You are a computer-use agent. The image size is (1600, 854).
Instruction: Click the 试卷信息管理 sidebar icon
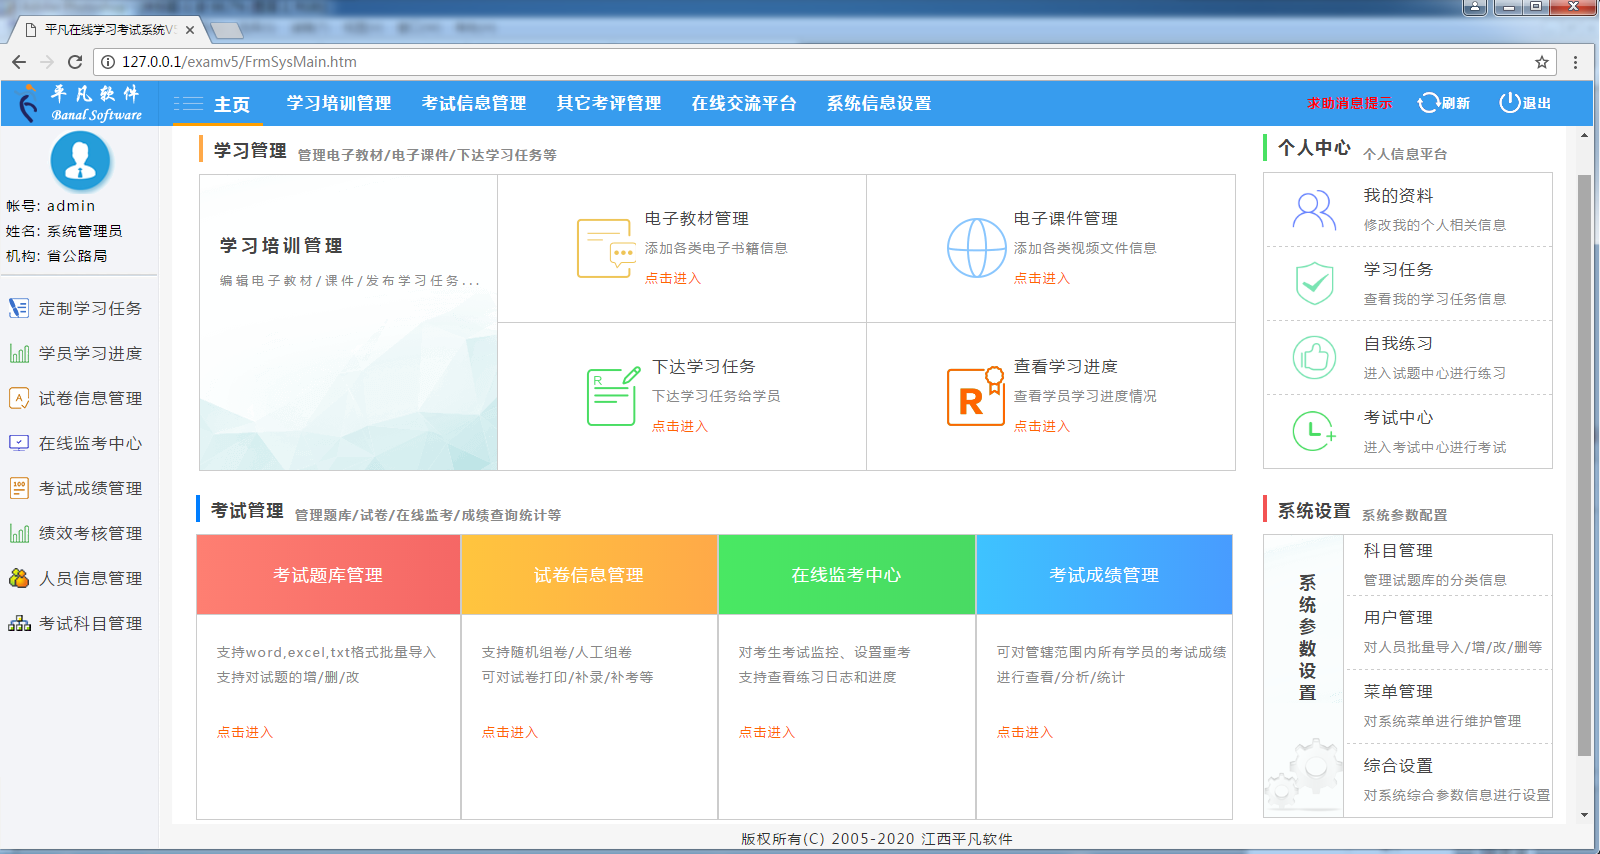(x=19, y=398)
